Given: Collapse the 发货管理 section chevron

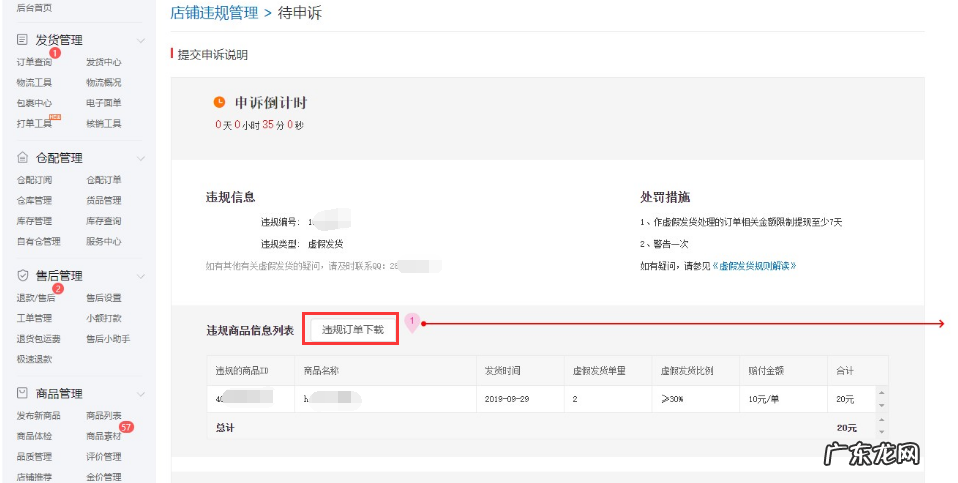Looking at the screenshot, I should coord(141,41).
